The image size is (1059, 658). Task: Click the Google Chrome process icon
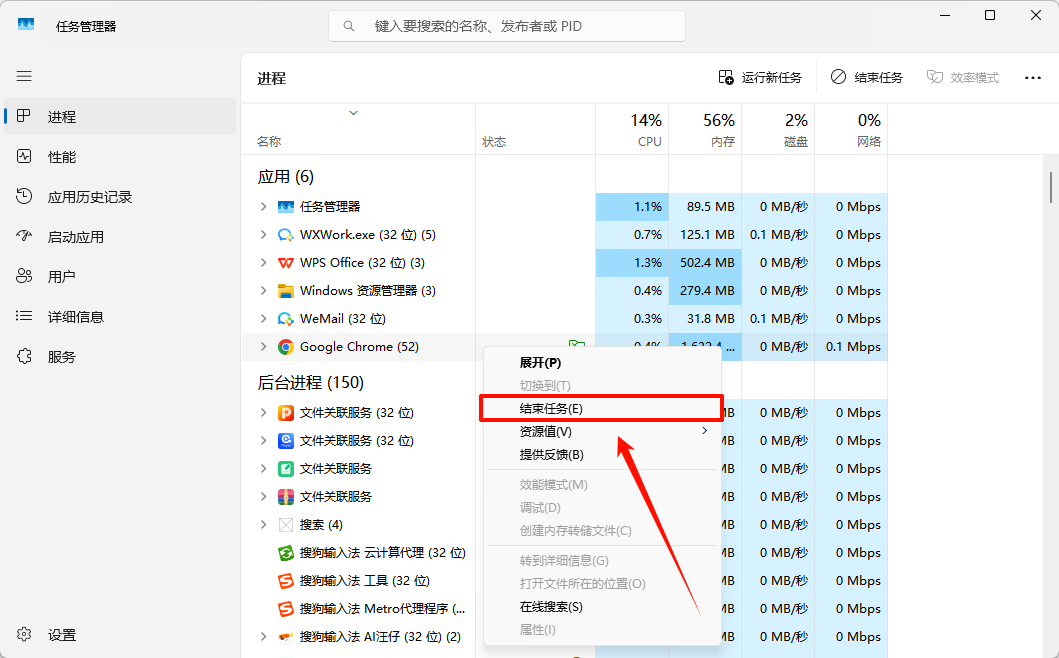[286, 347]
